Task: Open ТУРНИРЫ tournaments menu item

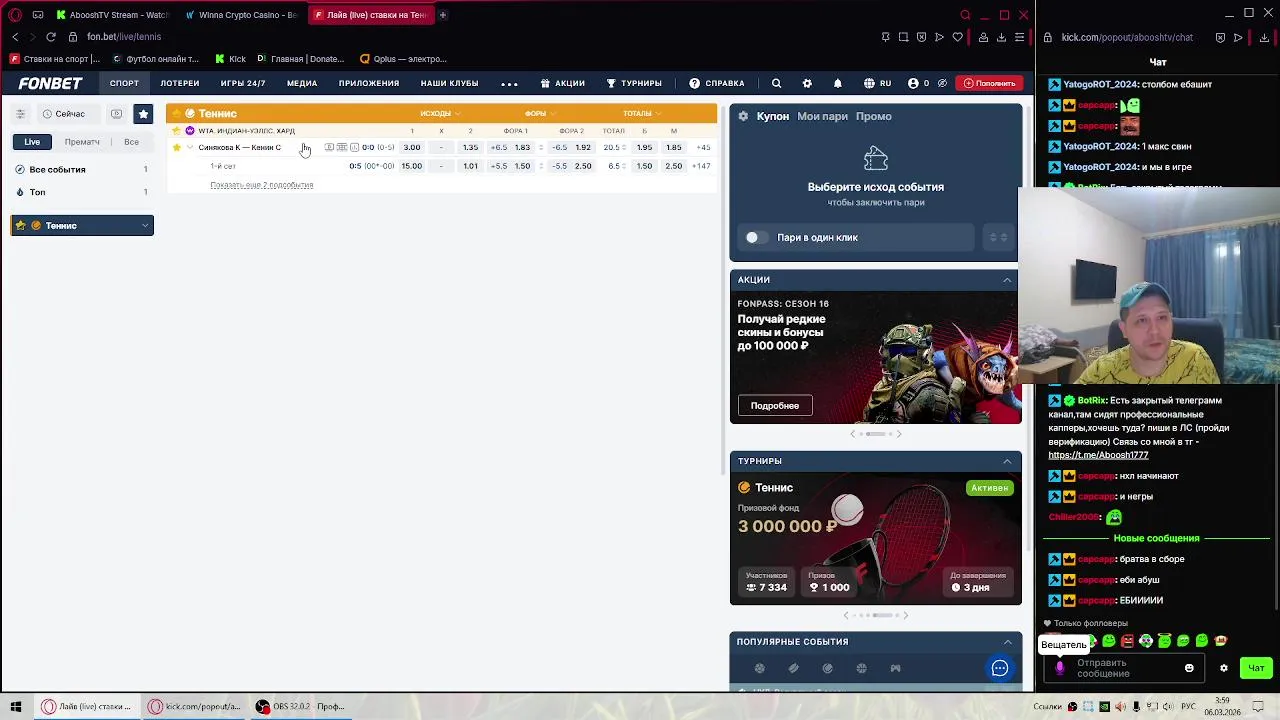Action: point(634,83)
